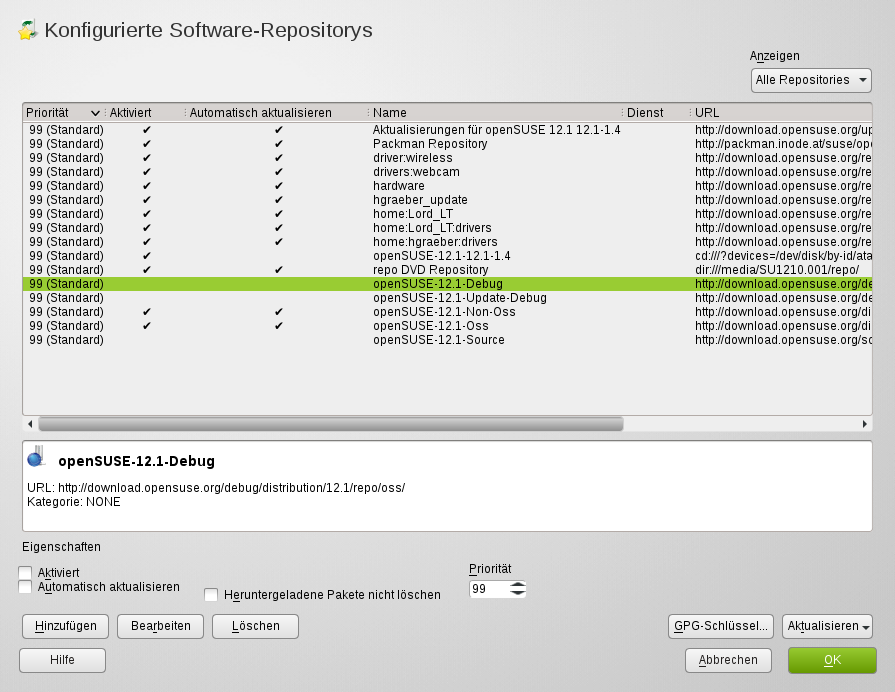Click the repository globe icon beside openSUSE-12.1-Debug
895x692 pixels.
tap(36, 457)
